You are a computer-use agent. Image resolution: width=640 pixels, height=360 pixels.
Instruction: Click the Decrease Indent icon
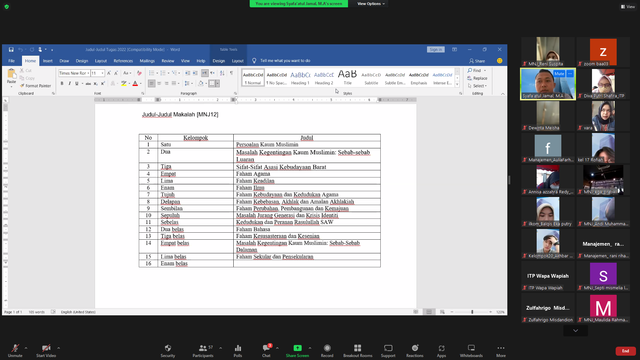188,73
